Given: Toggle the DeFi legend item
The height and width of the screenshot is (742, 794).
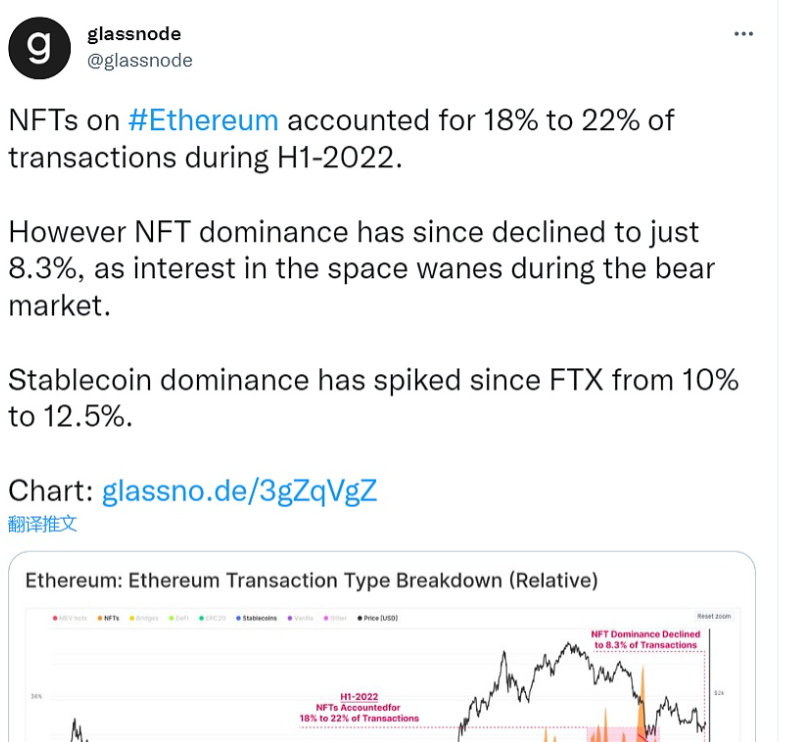Looking at the screenshot, I should [x=182, y=618].
